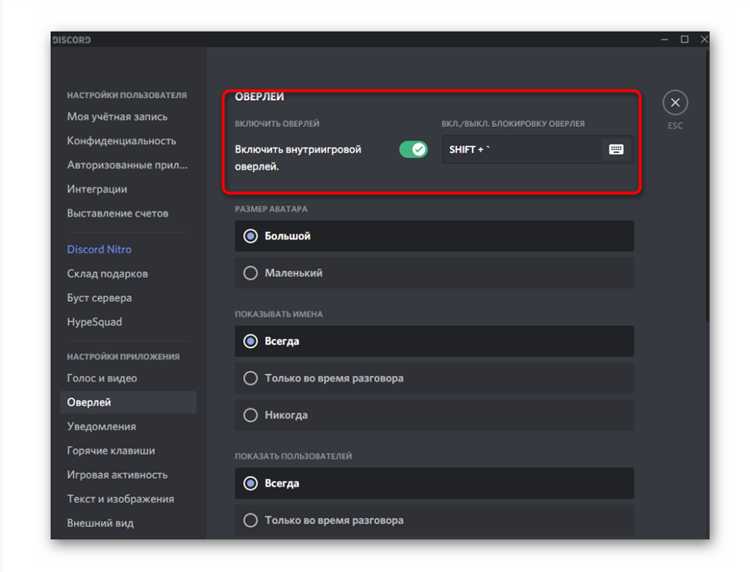Image resolution: width=750 pixels, height=572 pixels.
Task: Open Склад подарков section
Action: [107, 274]
